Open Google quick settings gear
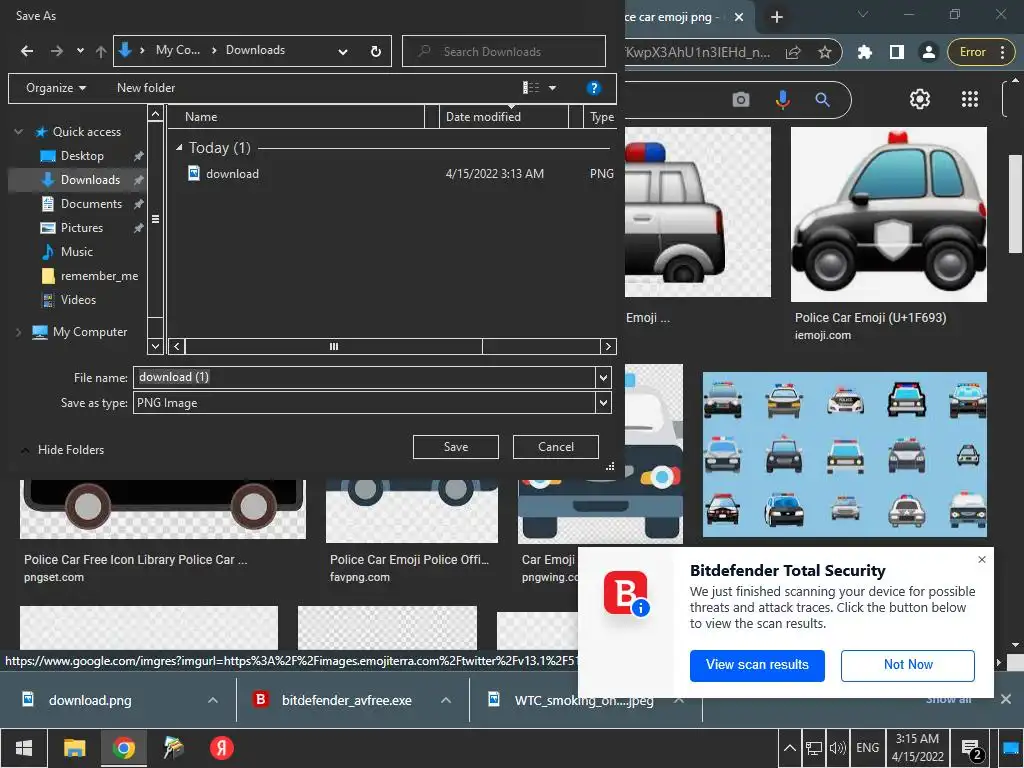Image resolution: width=1024 pixels, height=768 pixels. pos(920,99)
